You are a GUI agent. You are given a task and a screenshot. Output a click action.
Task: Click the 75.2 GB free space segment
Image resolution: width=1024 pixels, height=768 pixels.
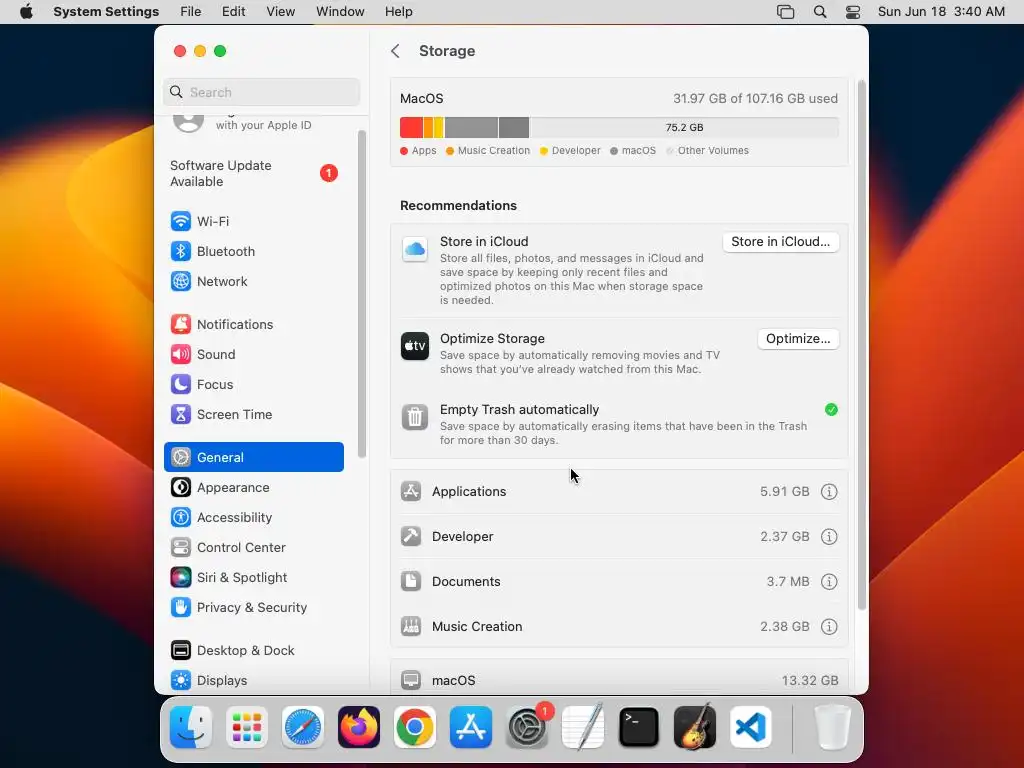684,127
